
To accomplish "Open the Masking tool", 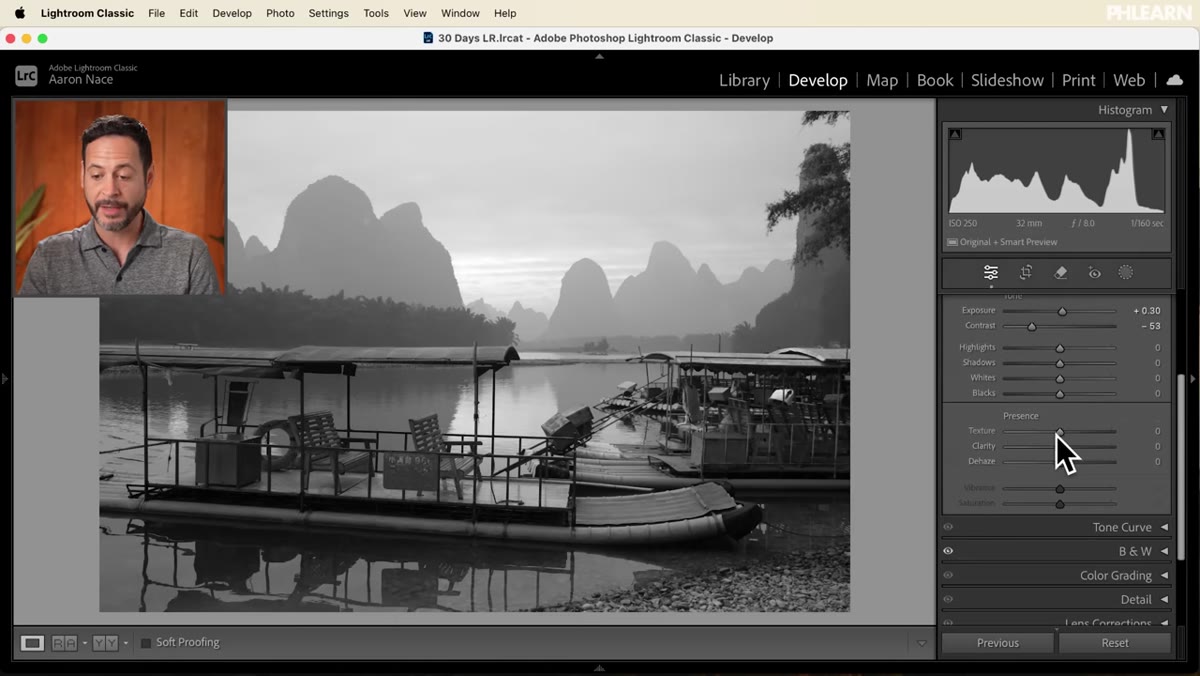I will coord(1126,272).
